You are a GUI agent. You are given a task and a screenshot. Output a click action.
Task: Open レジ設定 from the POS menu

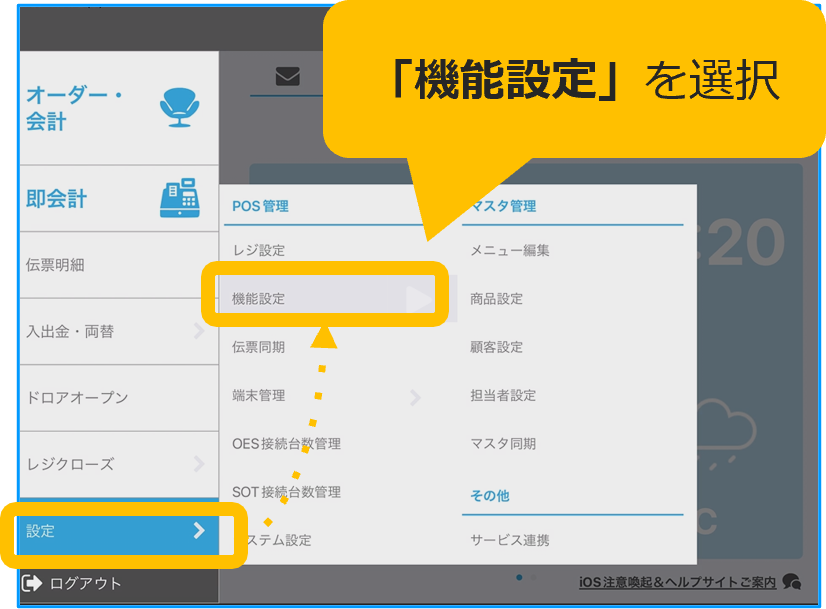(x=258, y=251)
